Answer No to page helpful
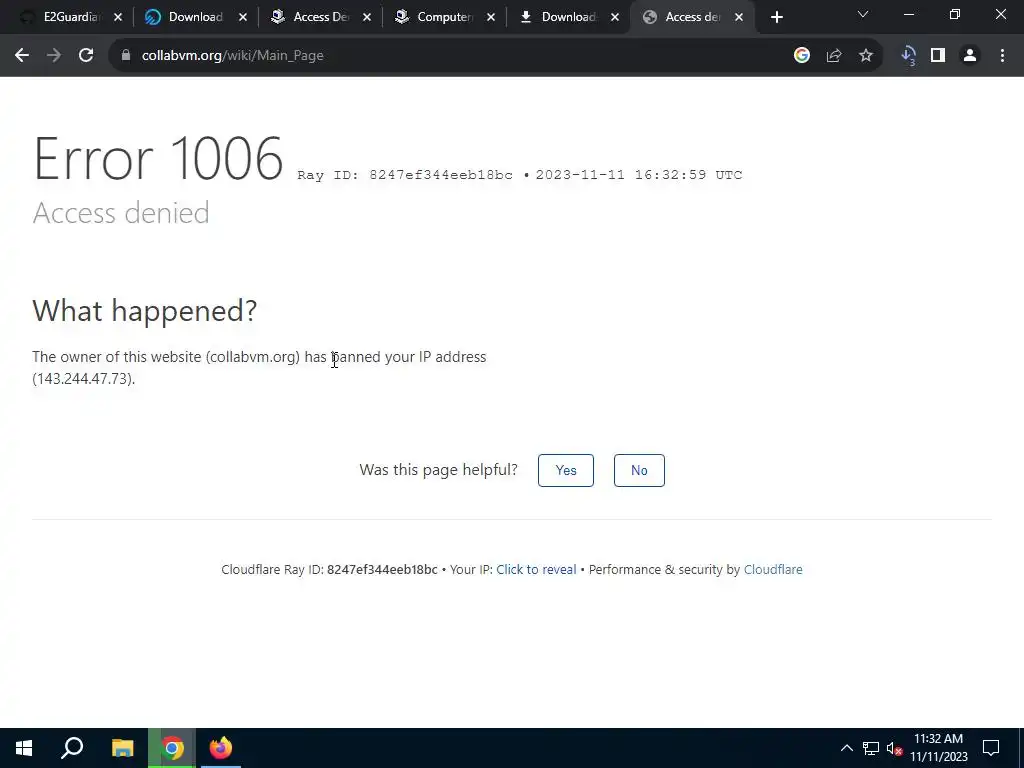This screenshot has height=768, width=1024. click(639, 470)
